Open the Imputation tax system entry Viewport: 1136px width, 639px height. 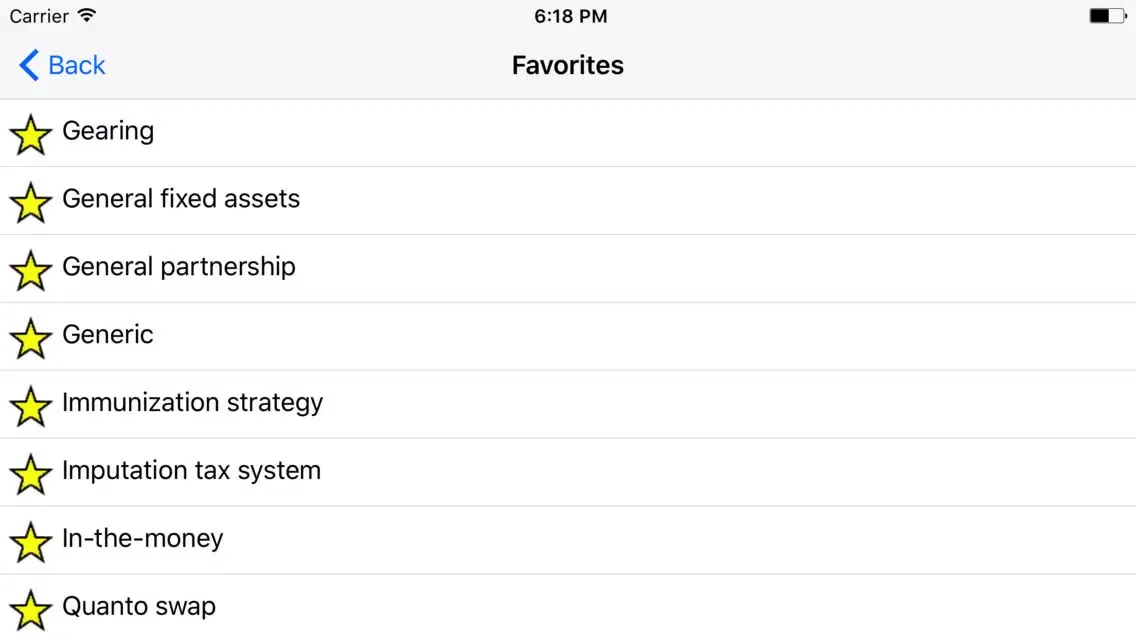(x=568, y=472)
